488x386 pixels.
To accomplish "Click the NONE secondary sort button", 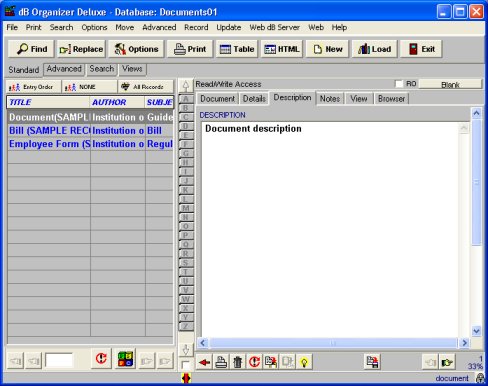I will [x=89, y=87].
